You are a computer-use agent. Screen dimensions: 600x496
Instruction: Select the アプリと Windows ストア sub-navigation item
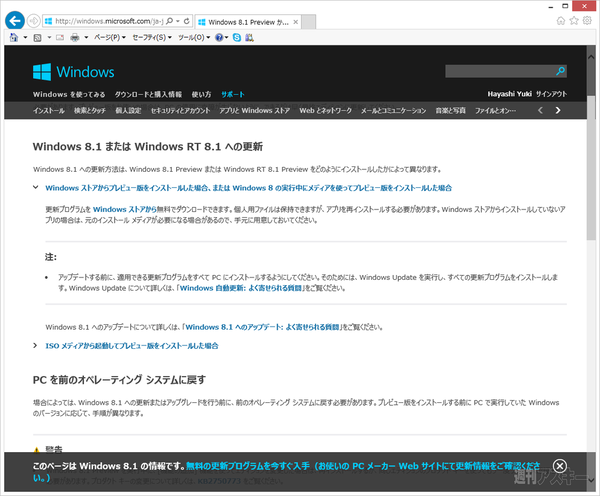(254, 111)
